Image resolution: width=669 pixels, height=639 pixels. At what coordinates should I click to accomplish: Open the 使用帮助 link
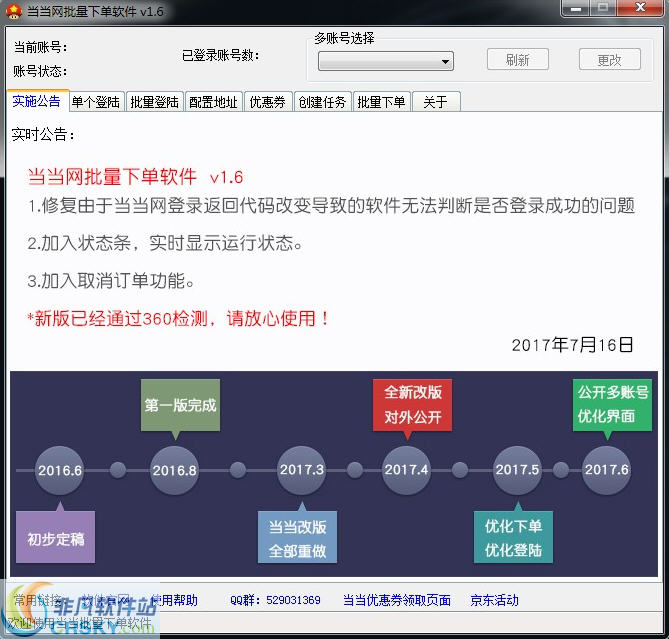[x=175, y=600]
